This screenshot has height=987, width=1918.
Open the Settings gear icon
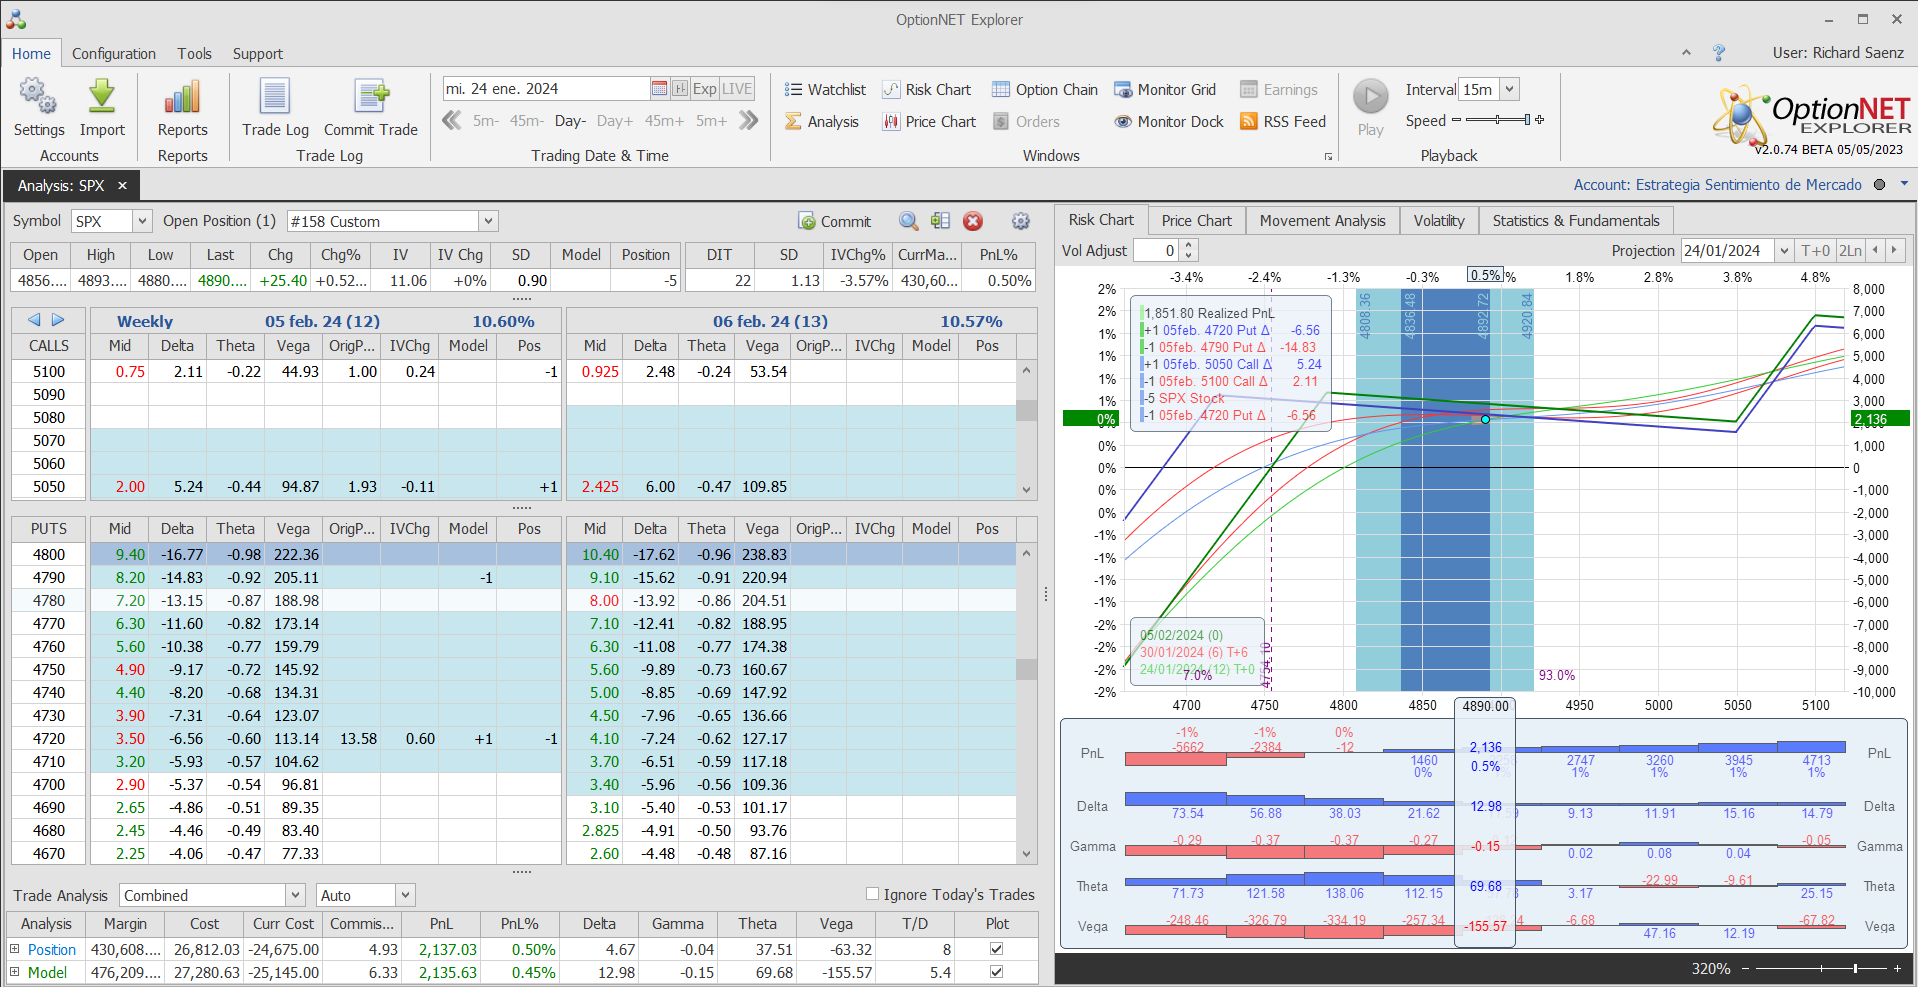click(x=38, y=98)
